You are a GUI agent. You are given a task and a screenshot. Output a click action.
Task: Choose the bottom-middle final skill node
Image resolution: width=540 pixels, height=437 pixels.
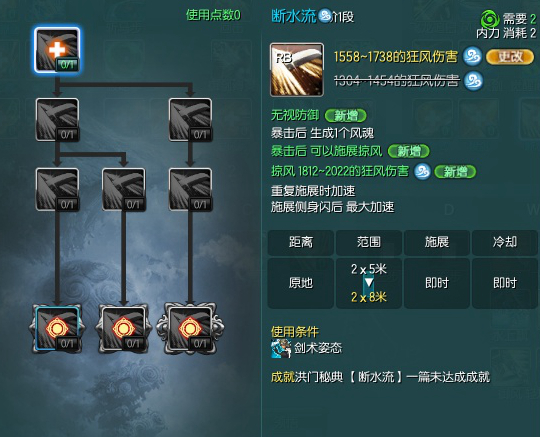(124, 329)
